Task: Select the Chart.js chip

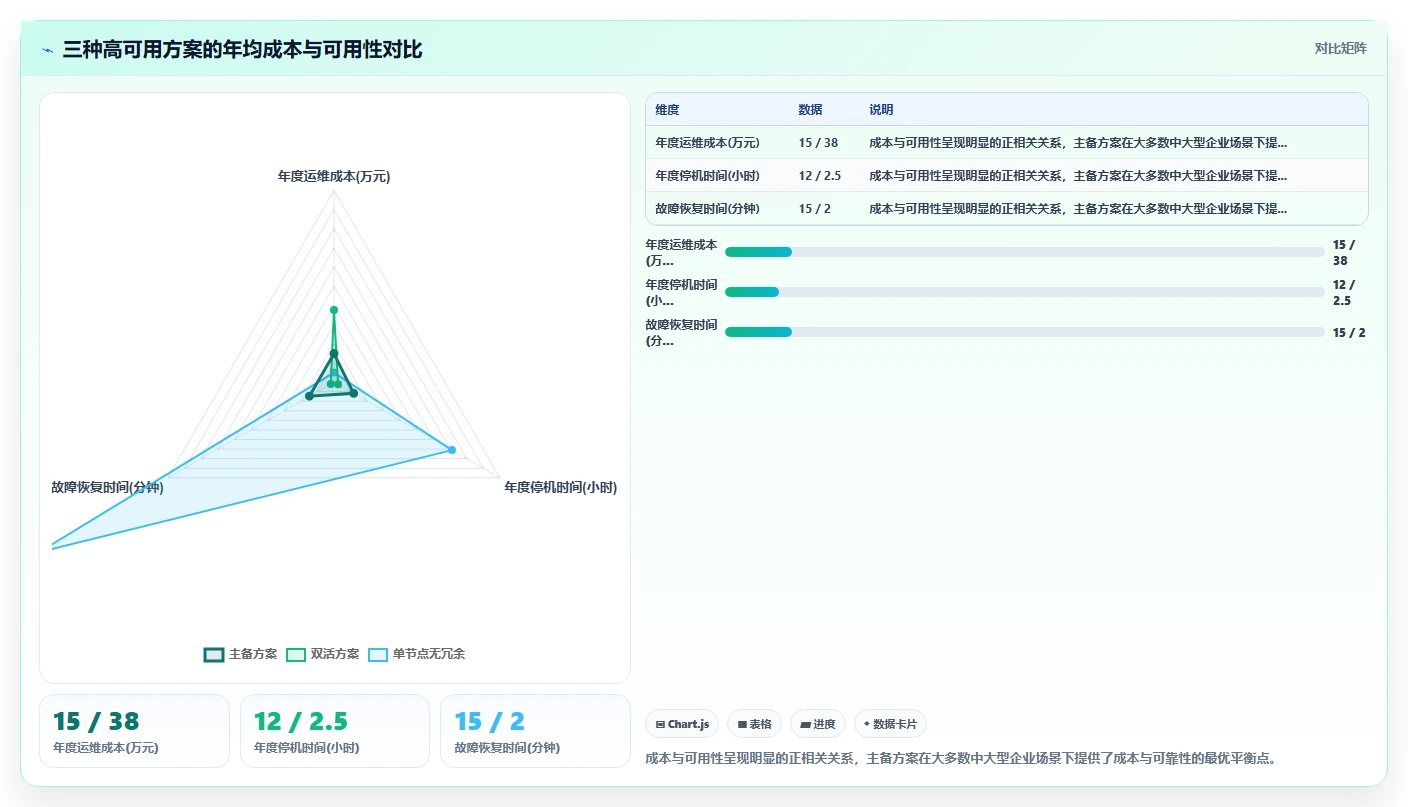Action: coord(682,724)
